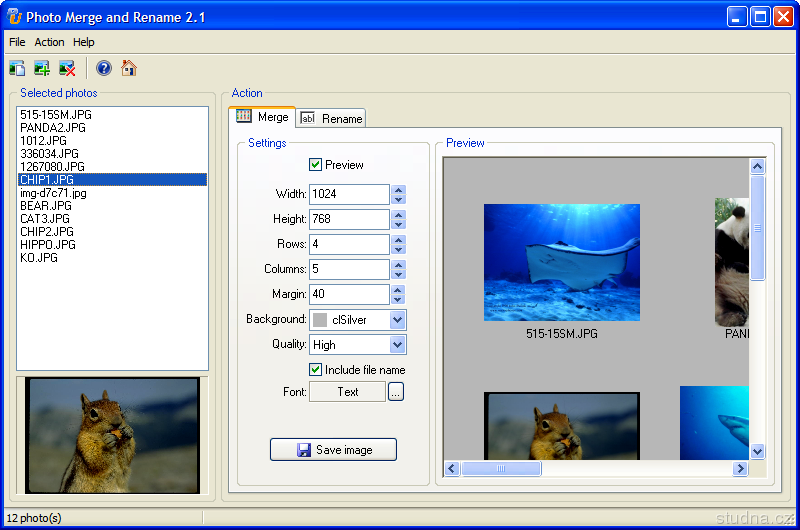Increase Height with up arrow
Screen dimensions: 800x530
(x=398, y=214)
